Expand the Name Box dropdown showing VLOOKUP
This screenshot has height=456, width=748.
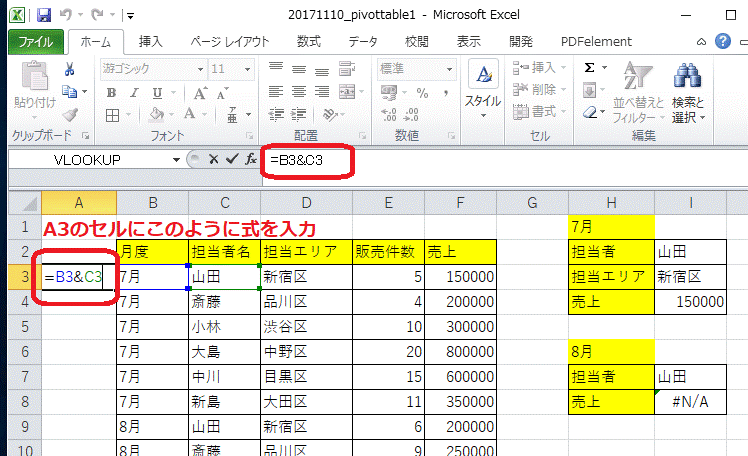177,159
